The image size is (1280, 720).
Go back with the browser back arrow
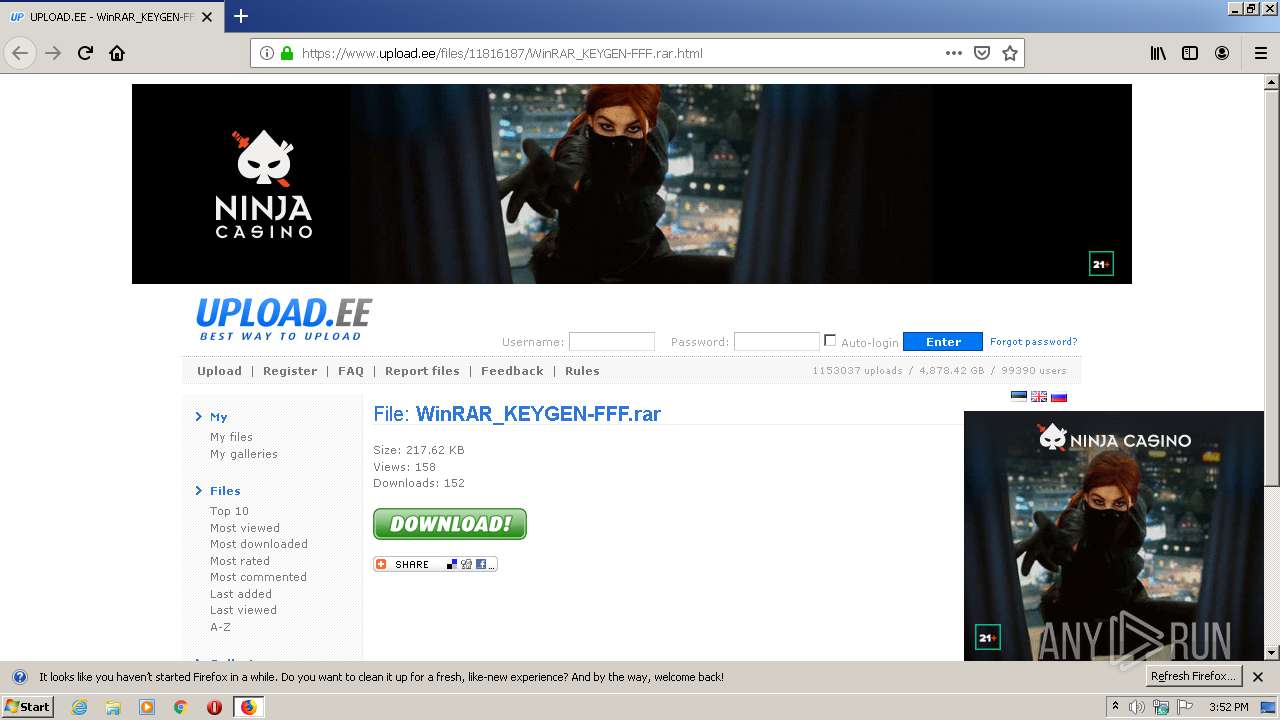point(20,53)
